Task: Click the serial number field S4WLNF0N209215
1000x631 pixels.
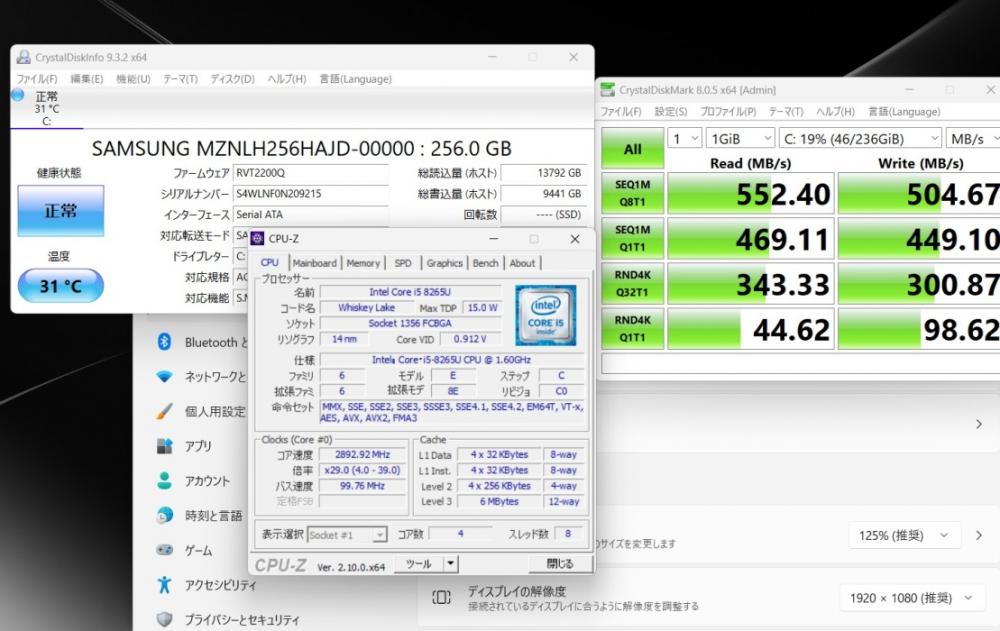Action: point(311,194)
